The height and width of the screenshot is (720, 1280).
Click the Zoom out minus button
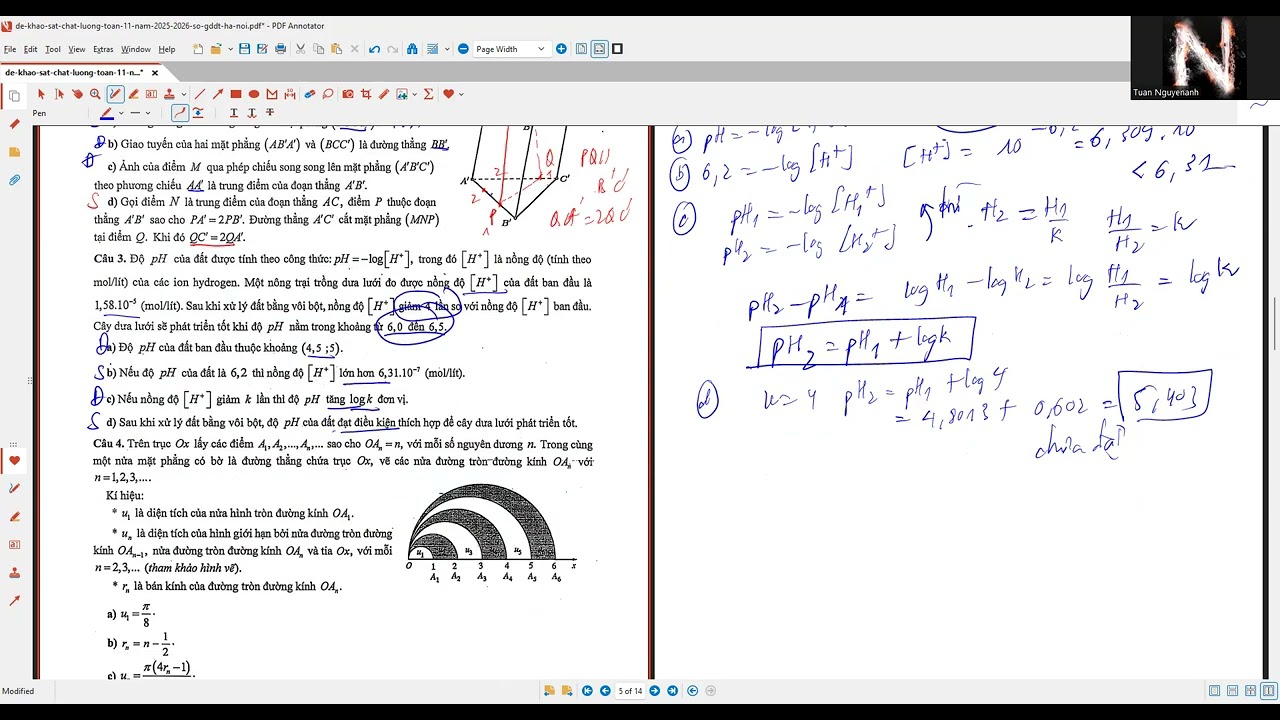click(x=463, y=49)
